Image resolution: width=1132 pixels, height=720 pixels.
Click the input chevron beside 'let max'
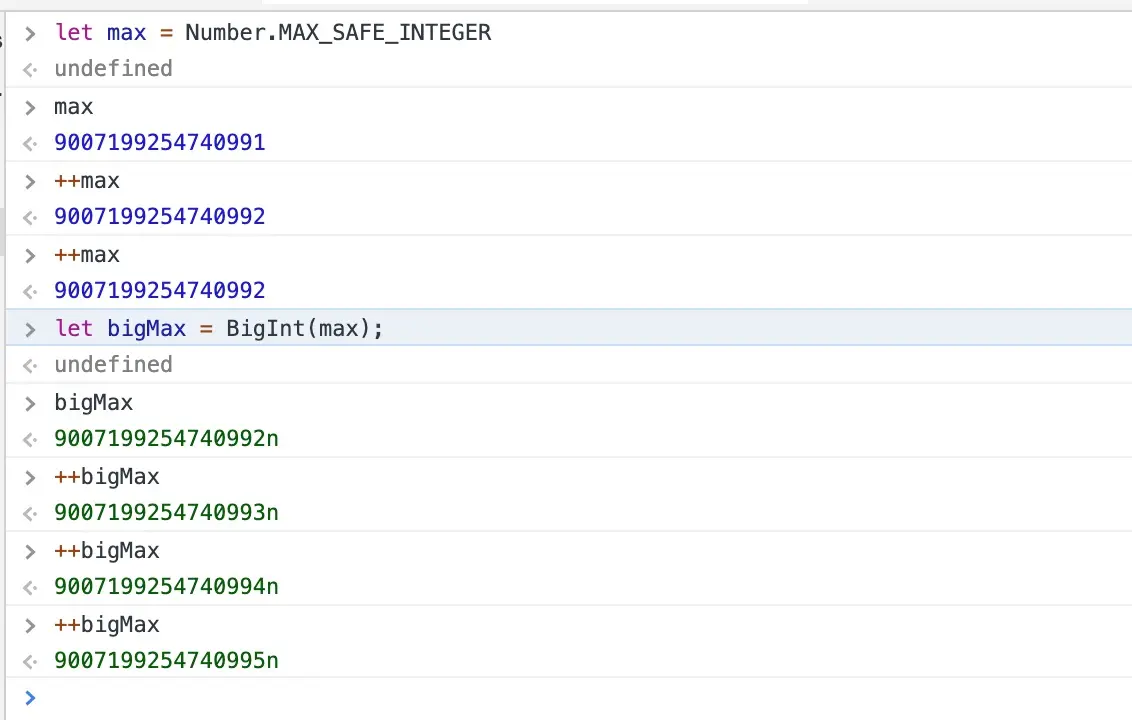[30, 33]
